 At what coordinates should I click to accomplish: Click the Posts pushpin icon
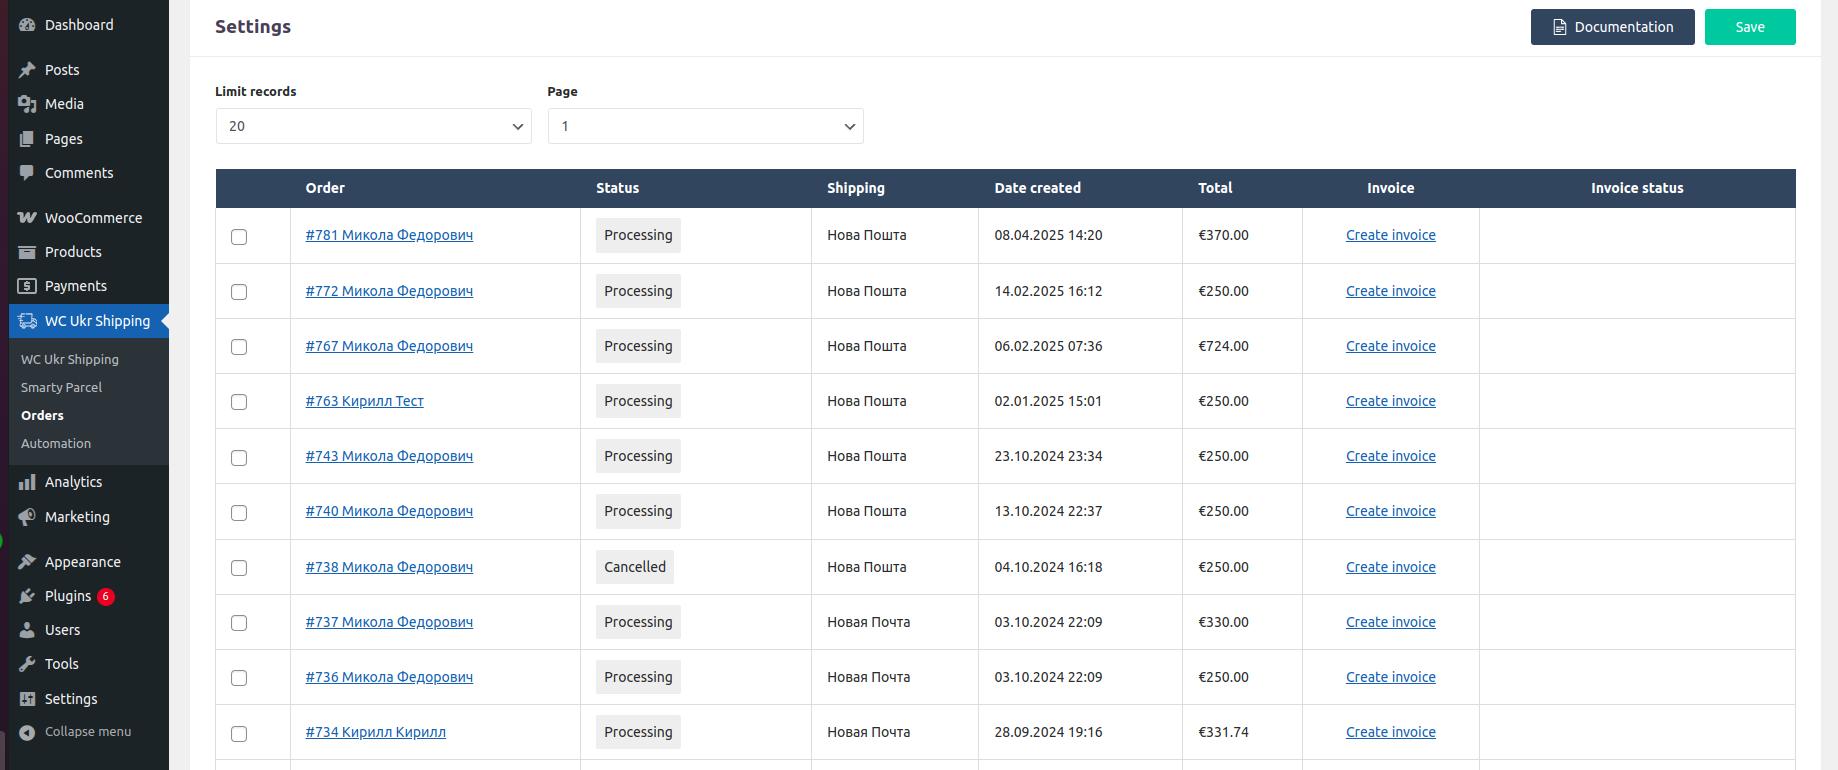[x=27, y=70]
